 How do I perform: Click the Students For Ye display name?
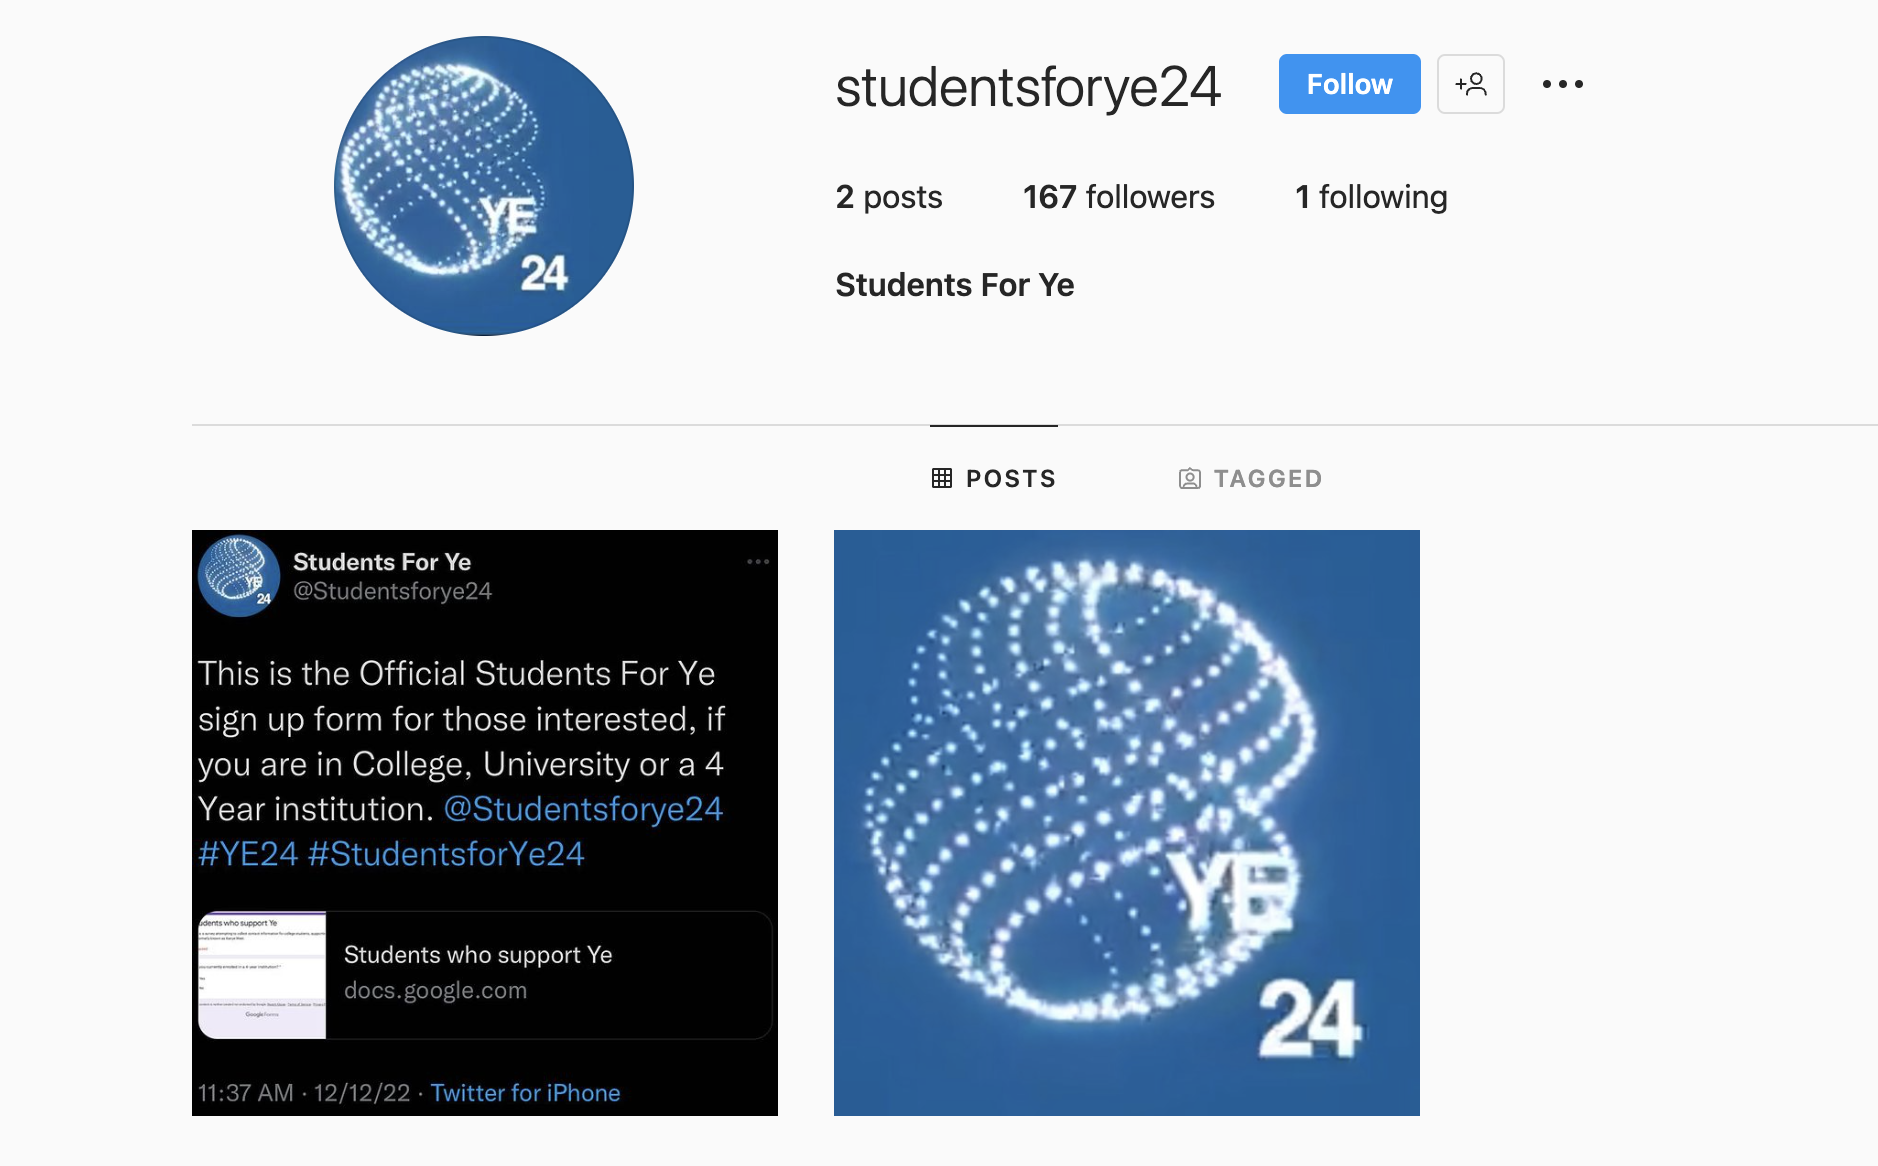pos(955,285)
